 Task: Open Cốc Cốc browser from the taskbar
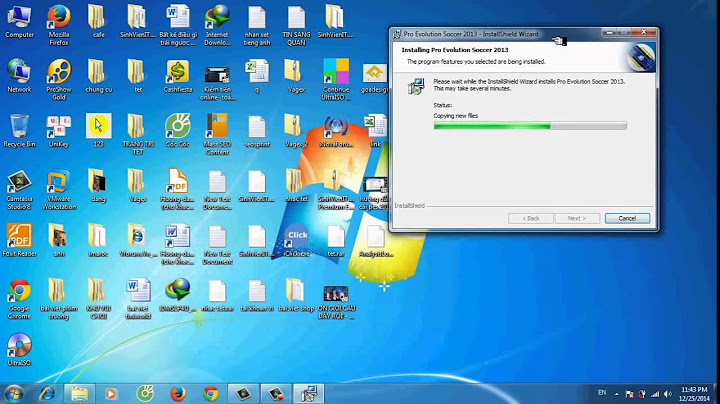145,394
